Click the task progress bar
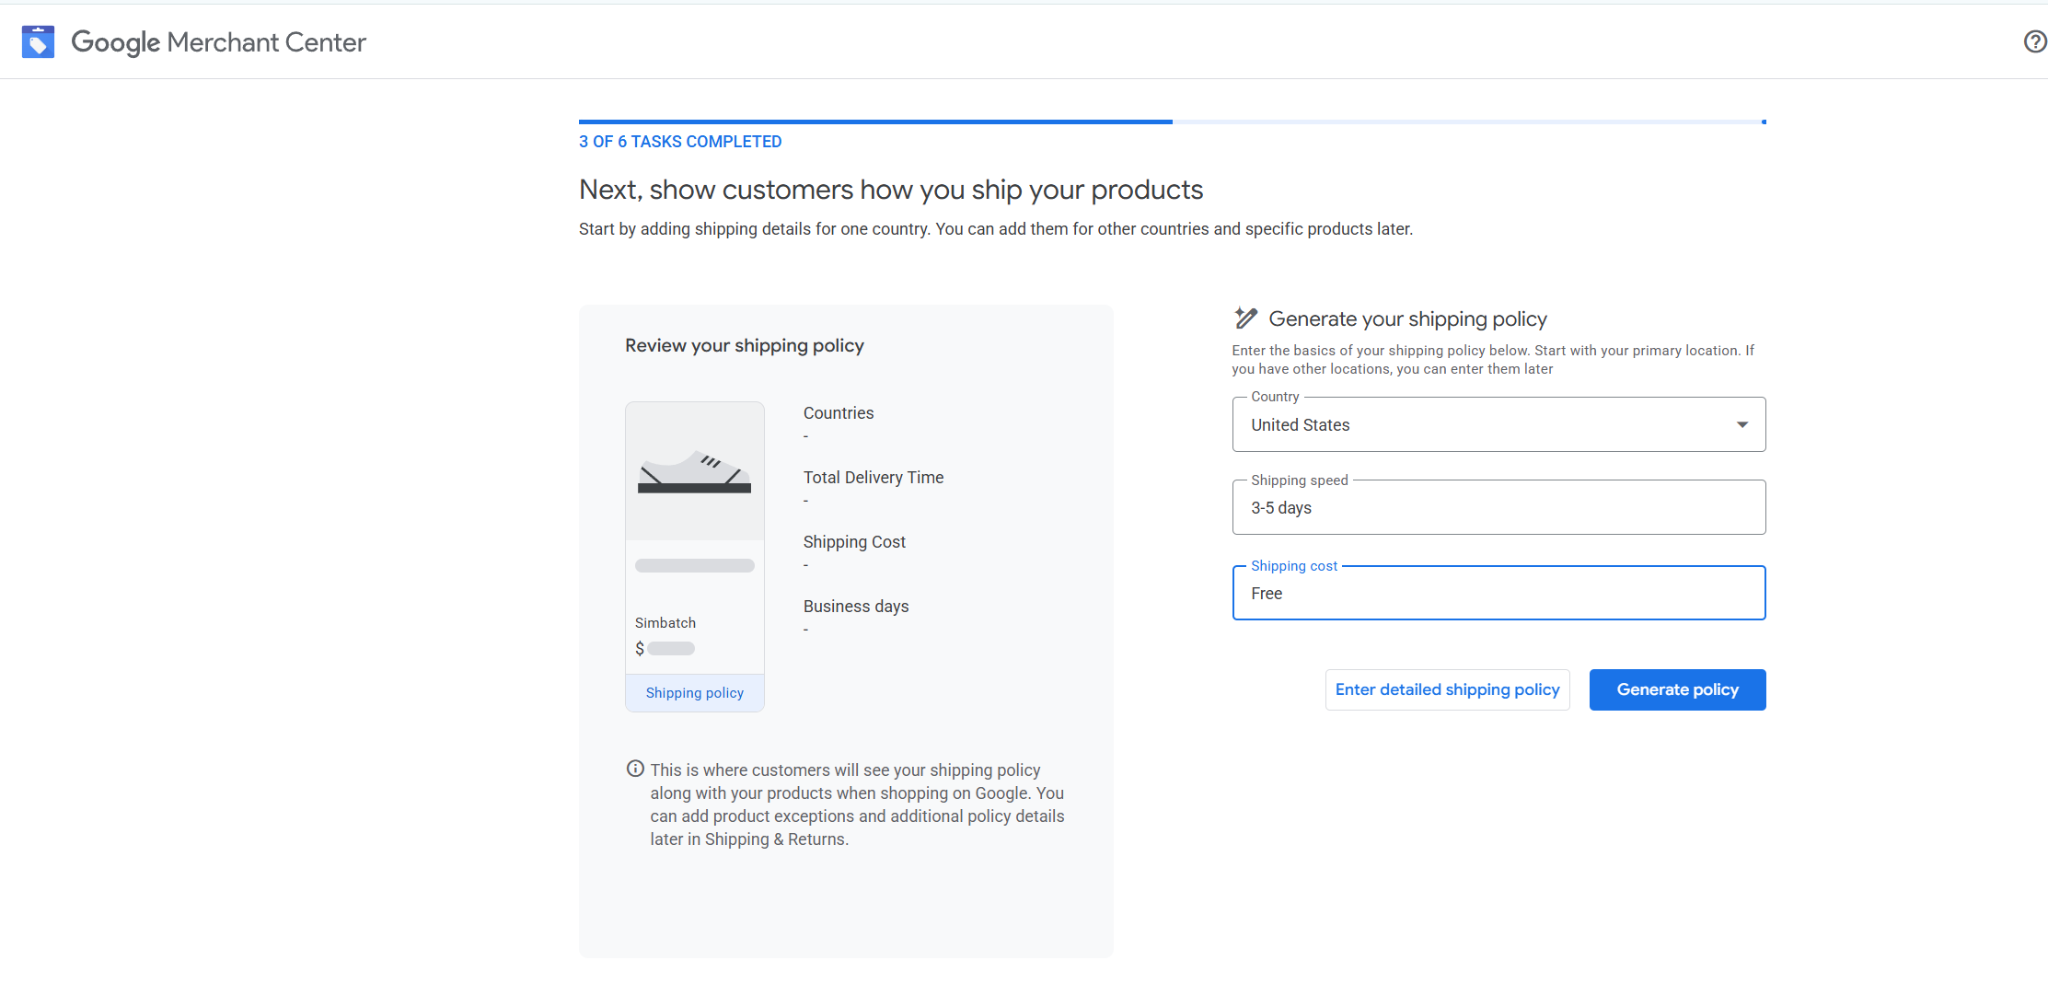 pyautogui.click(x=1172, y=122)
